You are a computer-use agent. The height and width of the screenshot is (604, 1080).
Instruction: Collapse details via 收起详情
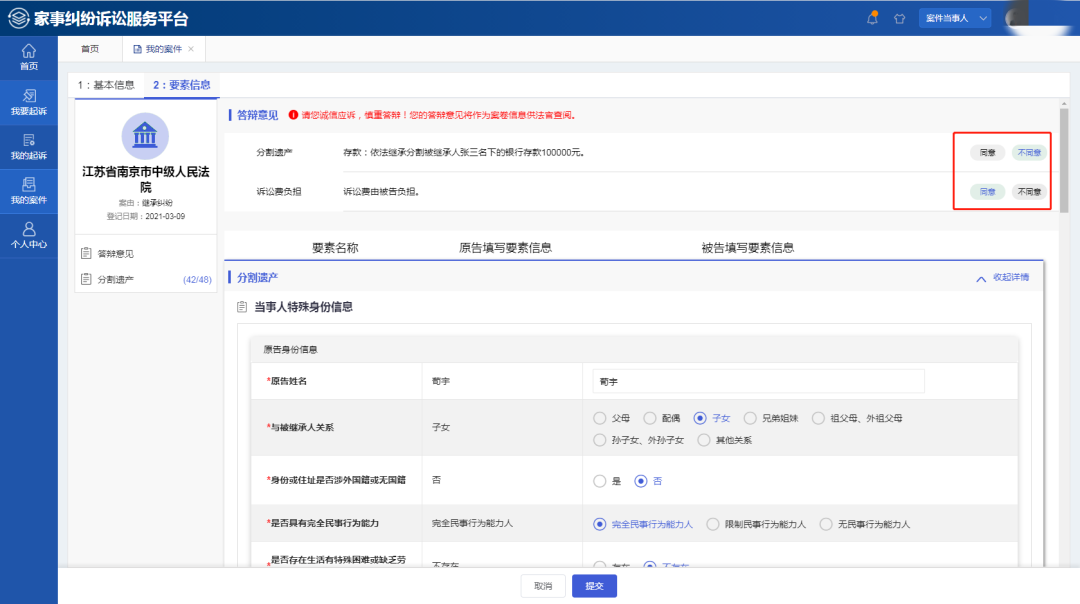[1003, 278]
